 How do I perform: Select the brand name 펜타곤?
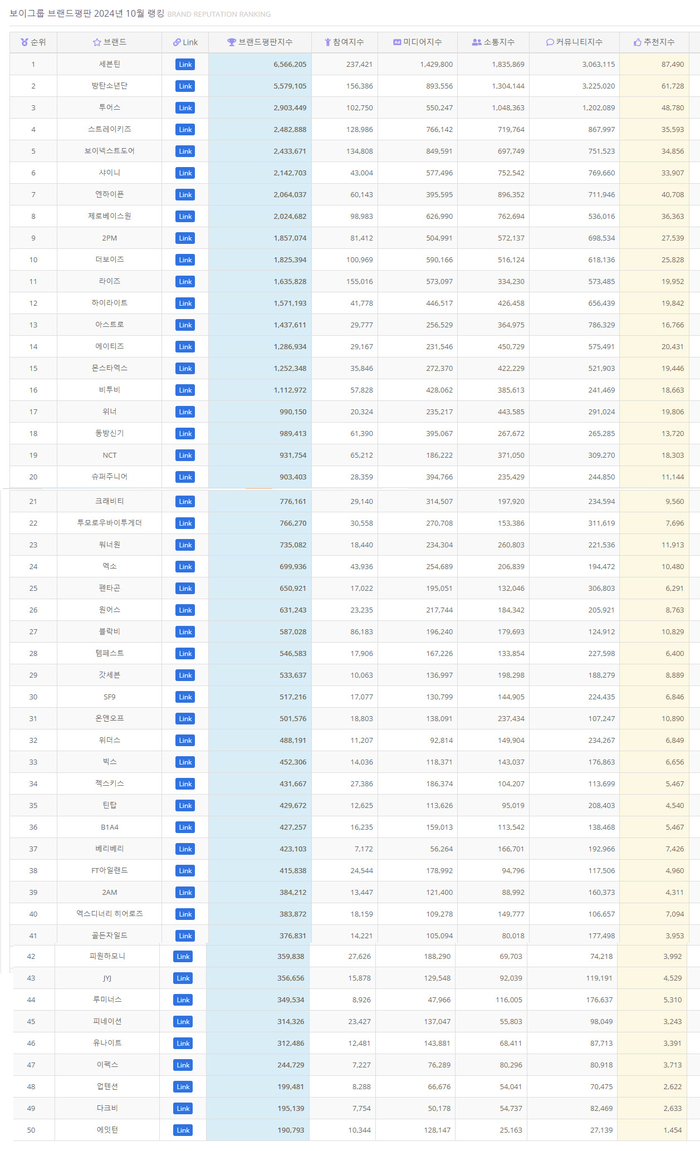[x=109, y=589]
